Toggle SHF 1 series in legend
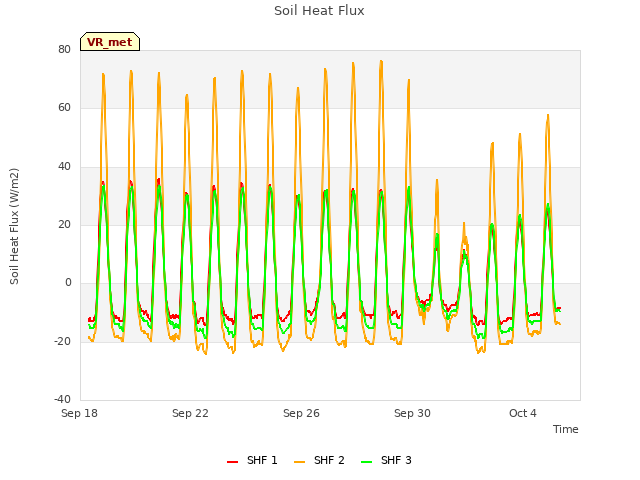This screenshot has width=640, height=480. click(252, 460)
